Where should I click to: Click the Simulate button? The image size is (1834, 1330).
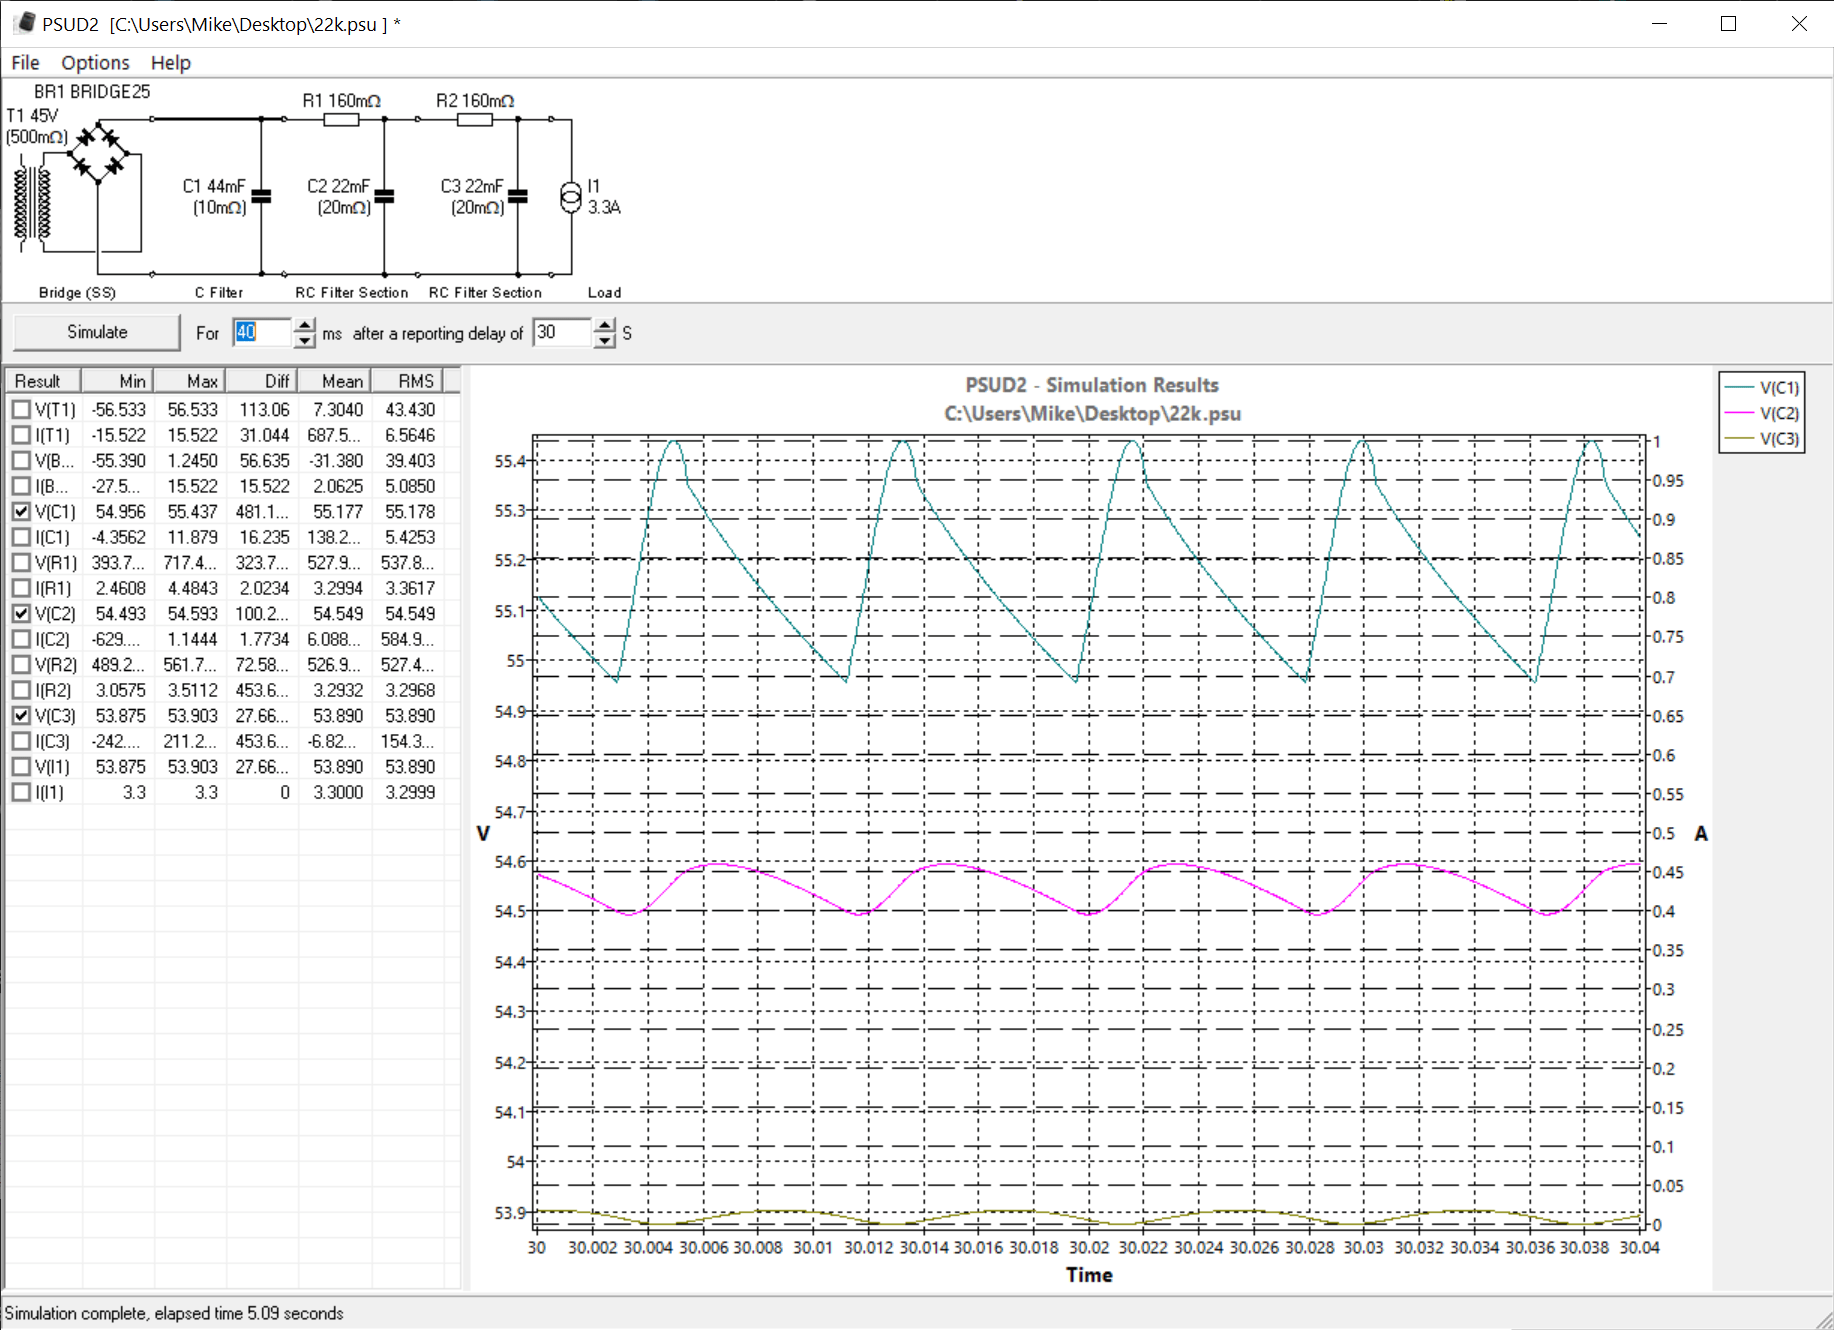click(97, 332)
